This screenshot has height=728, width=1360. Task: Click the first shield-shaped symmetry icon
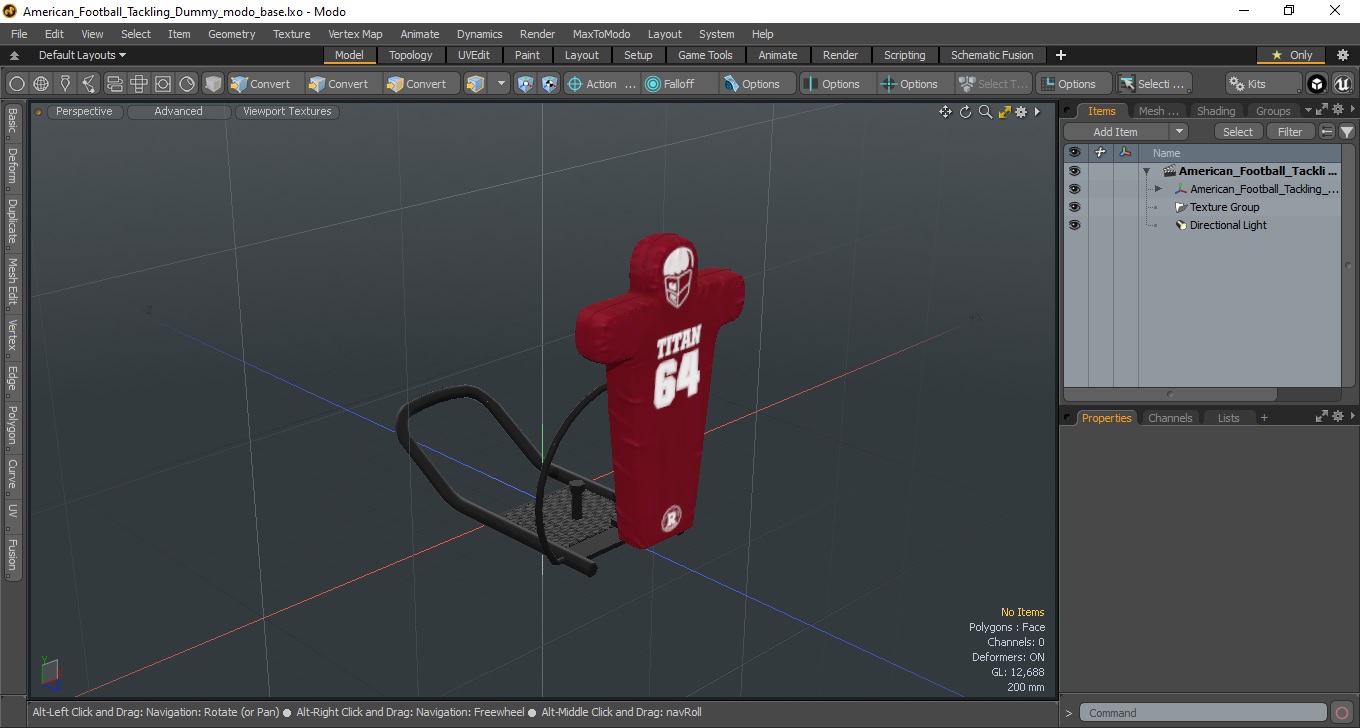[525, 84]
